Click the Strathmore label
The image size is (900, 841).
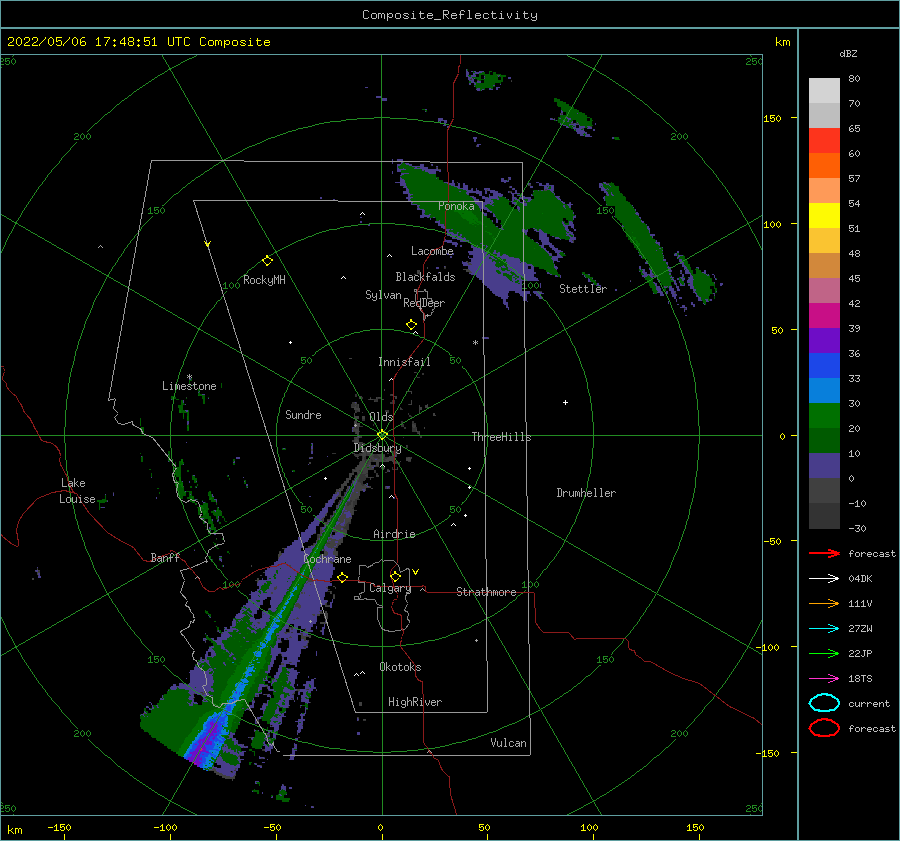coord(486,592)
